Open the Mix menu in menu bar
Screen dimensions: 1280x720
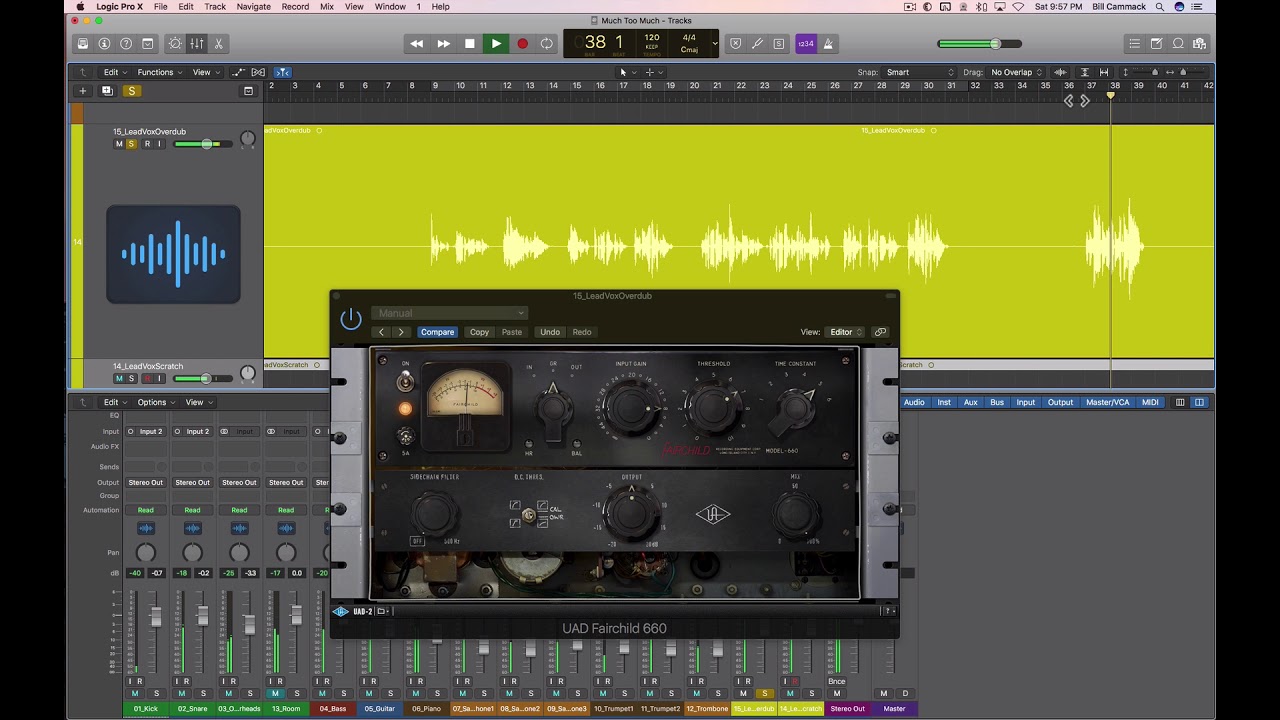tap(327, 7)
